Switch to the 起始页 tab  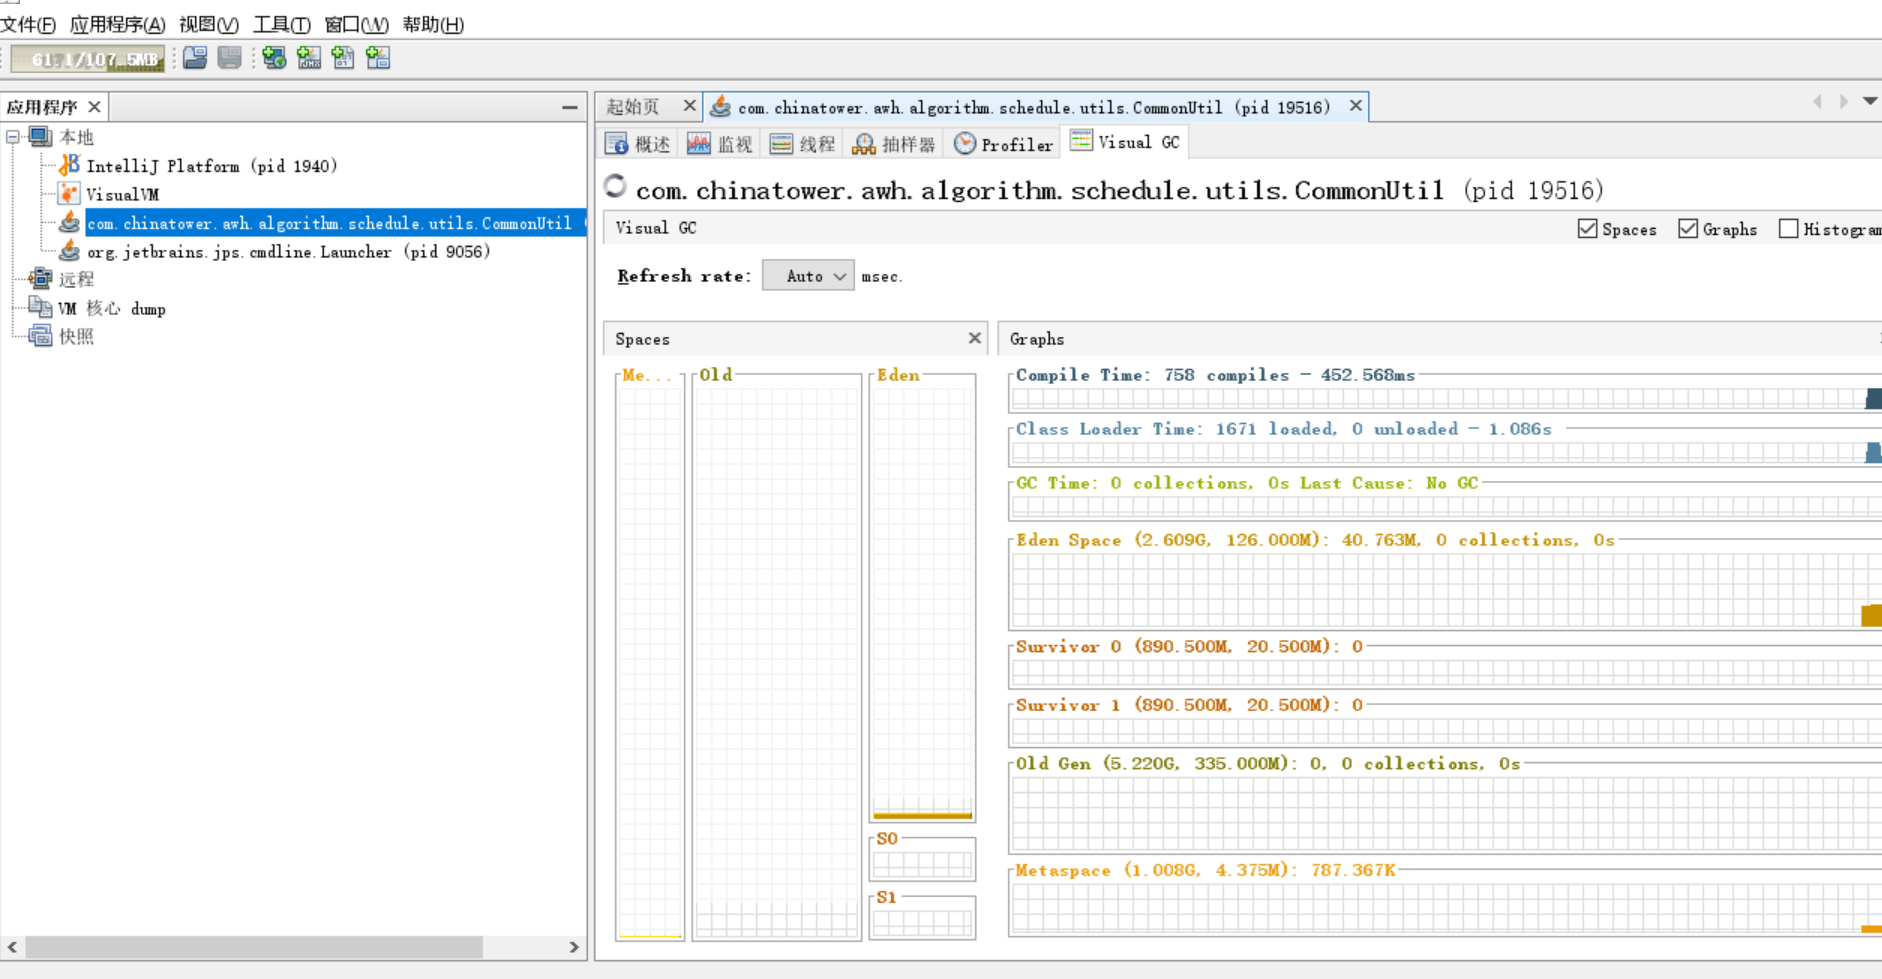click(x=633, y=107)
